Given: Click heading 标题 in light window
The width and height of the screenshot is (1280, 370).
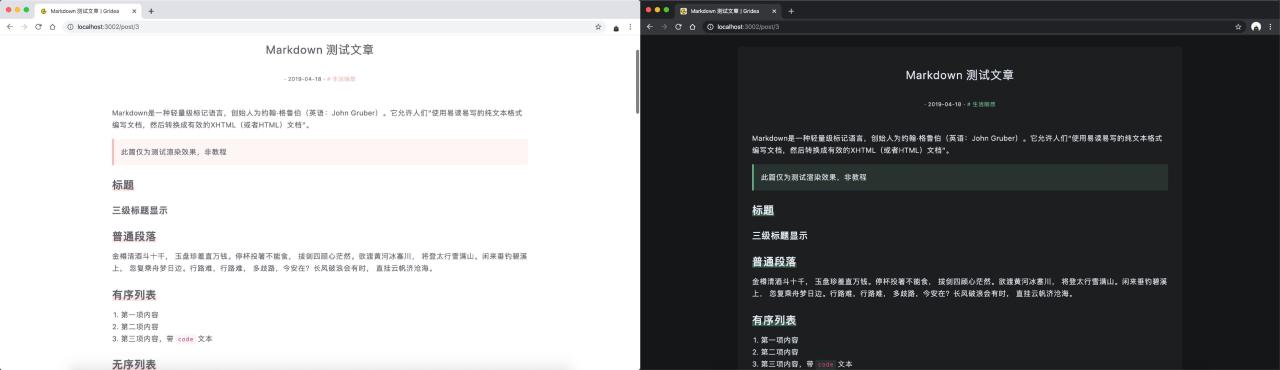Looking at the screenshot, I should (x=123, y=185).
